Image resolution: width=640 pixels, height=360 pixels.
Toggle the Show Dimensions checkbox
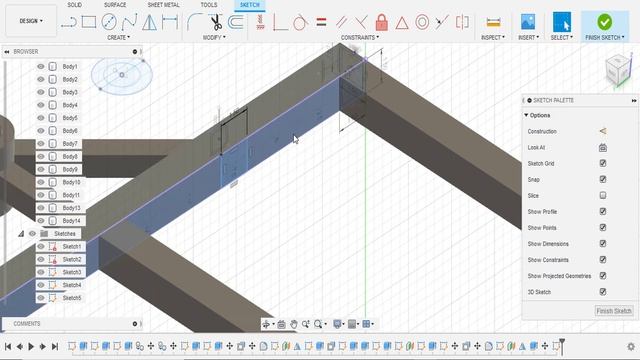point(603,244)
